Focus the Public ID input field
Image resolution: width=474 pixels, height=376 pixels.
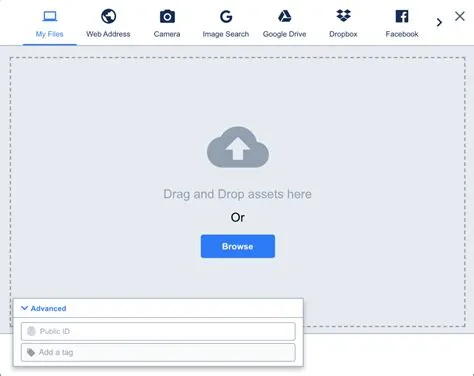158,331
